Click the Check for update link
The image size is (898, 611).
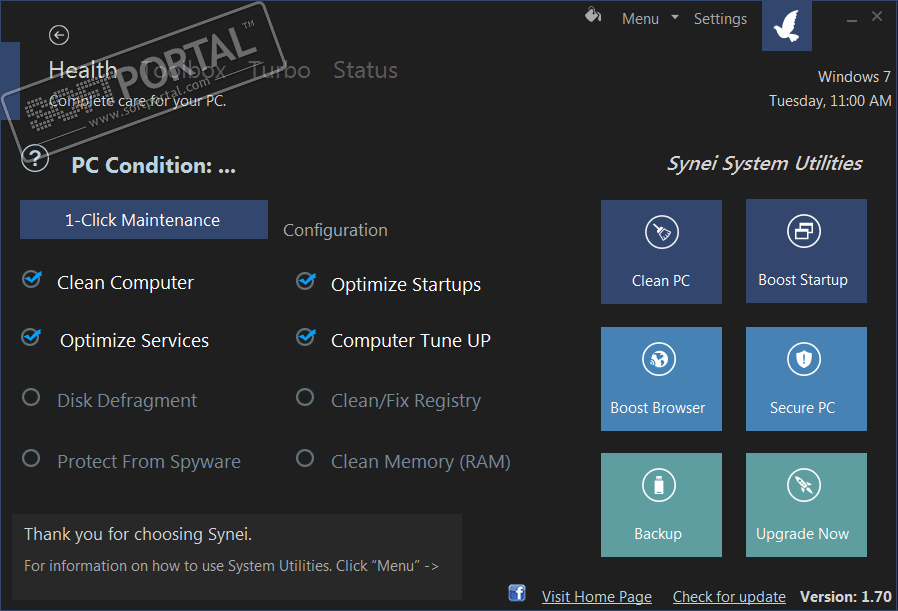(729, 597)
